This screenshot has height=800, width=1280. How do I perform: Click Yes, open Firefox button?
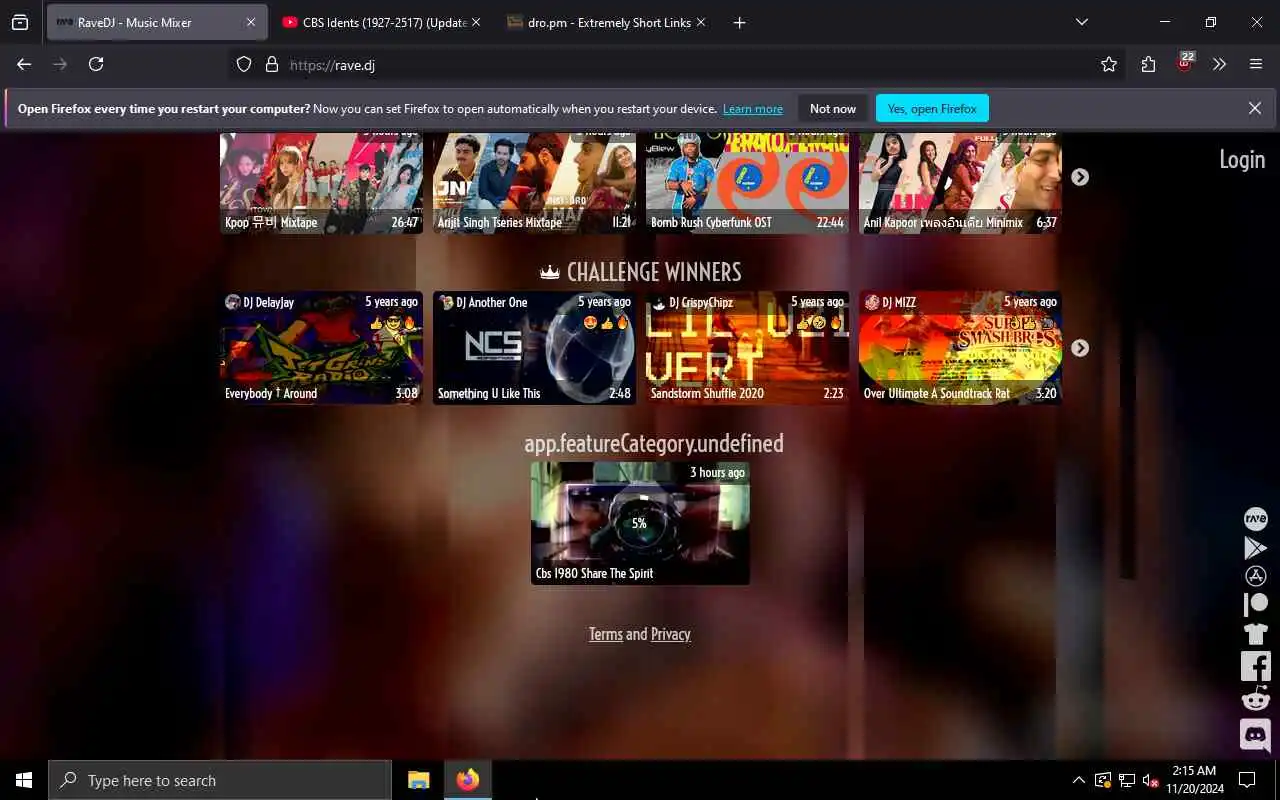(x=932, y=108)
